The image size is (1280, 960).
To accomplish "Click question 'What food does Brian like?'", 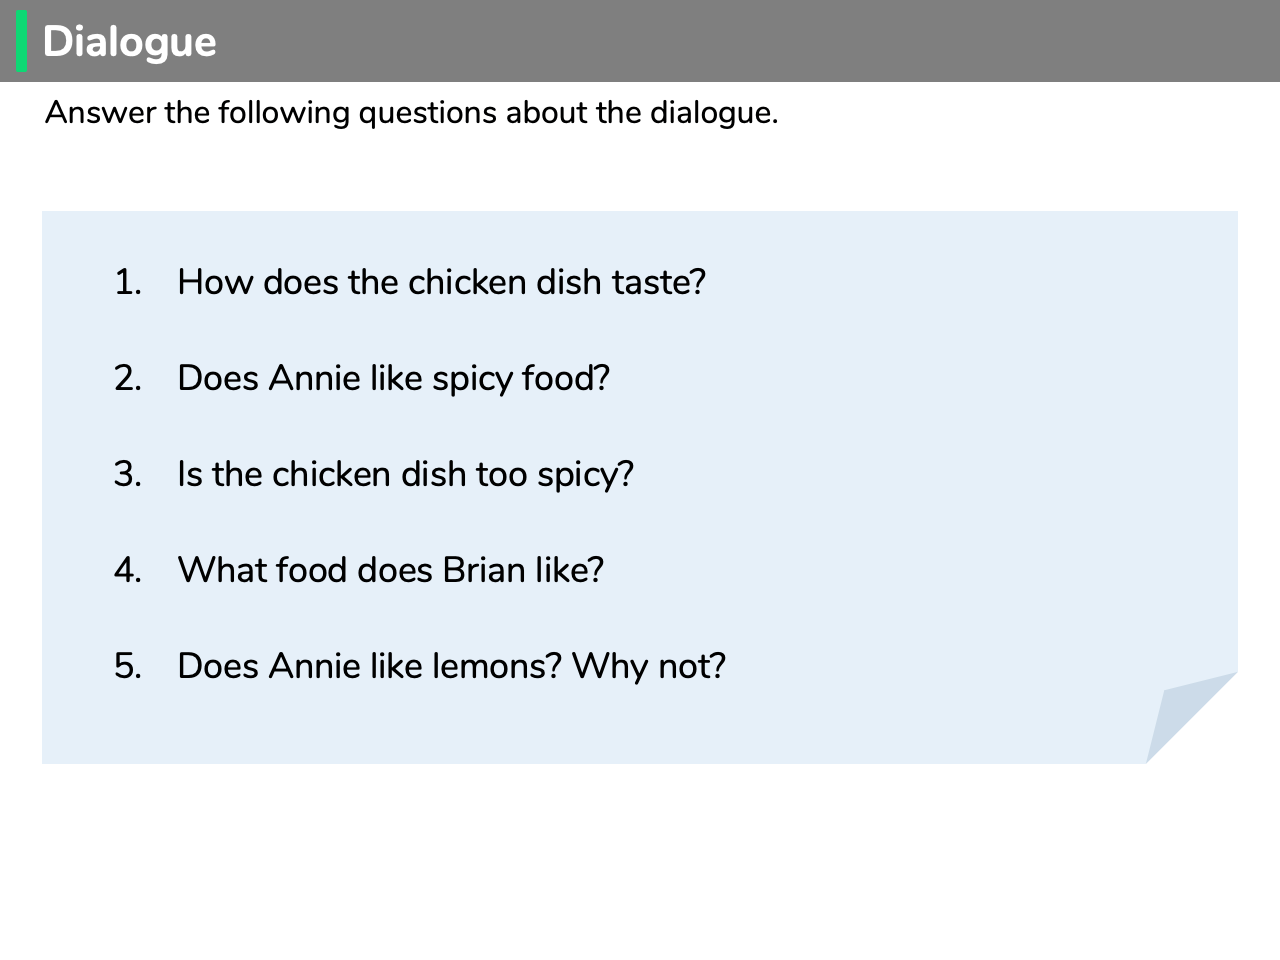I will click(390, 570).
